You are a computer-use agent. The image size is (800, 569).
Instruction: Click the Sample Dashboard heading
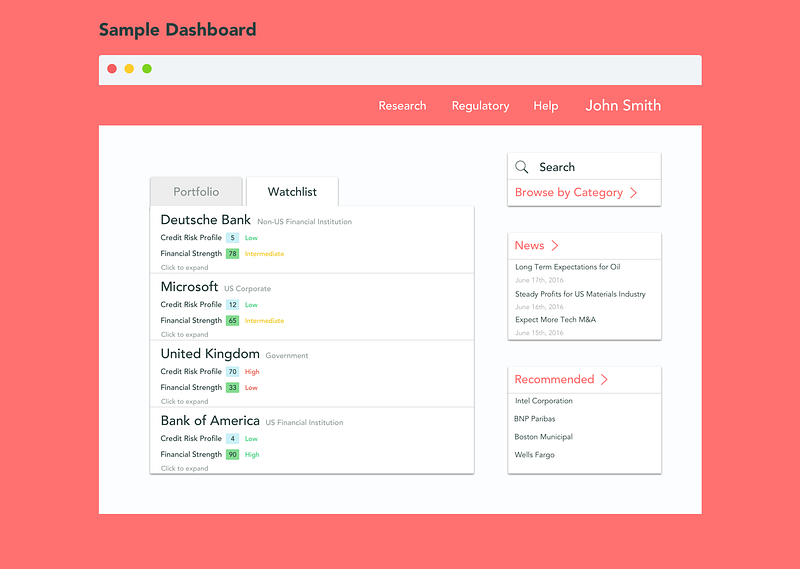[178, 30]
